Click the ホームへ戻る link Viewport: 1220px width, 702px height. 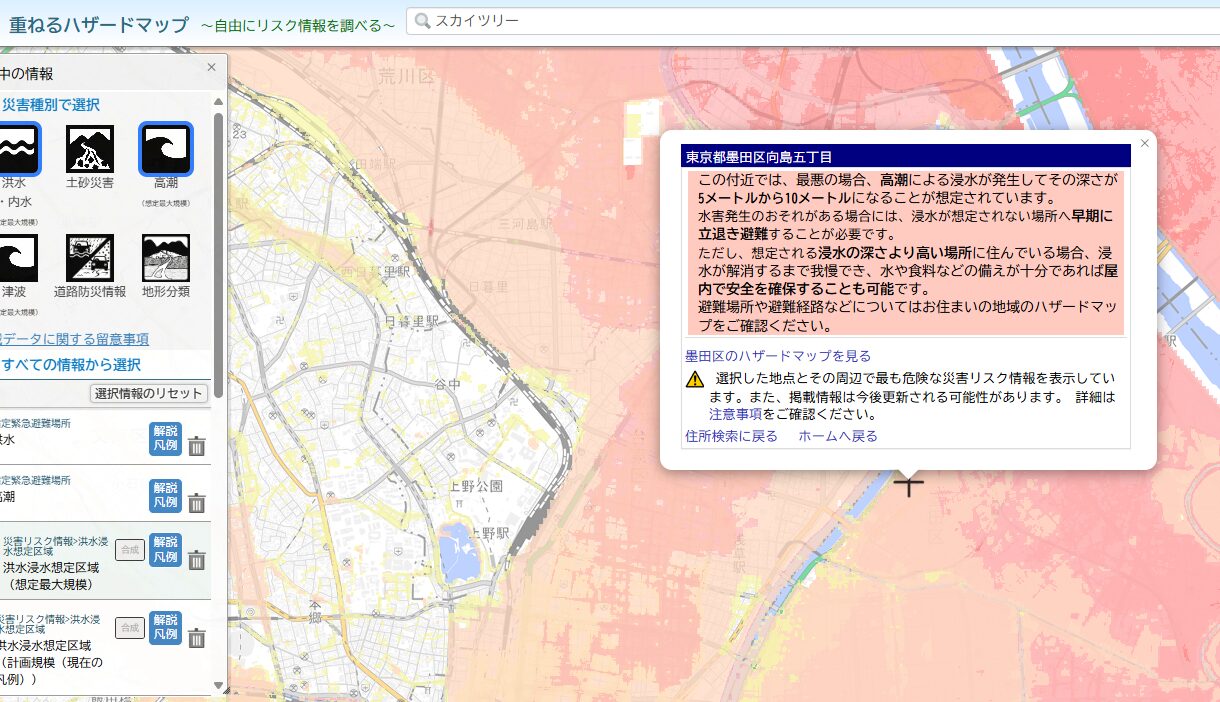[x=837, y=436]
